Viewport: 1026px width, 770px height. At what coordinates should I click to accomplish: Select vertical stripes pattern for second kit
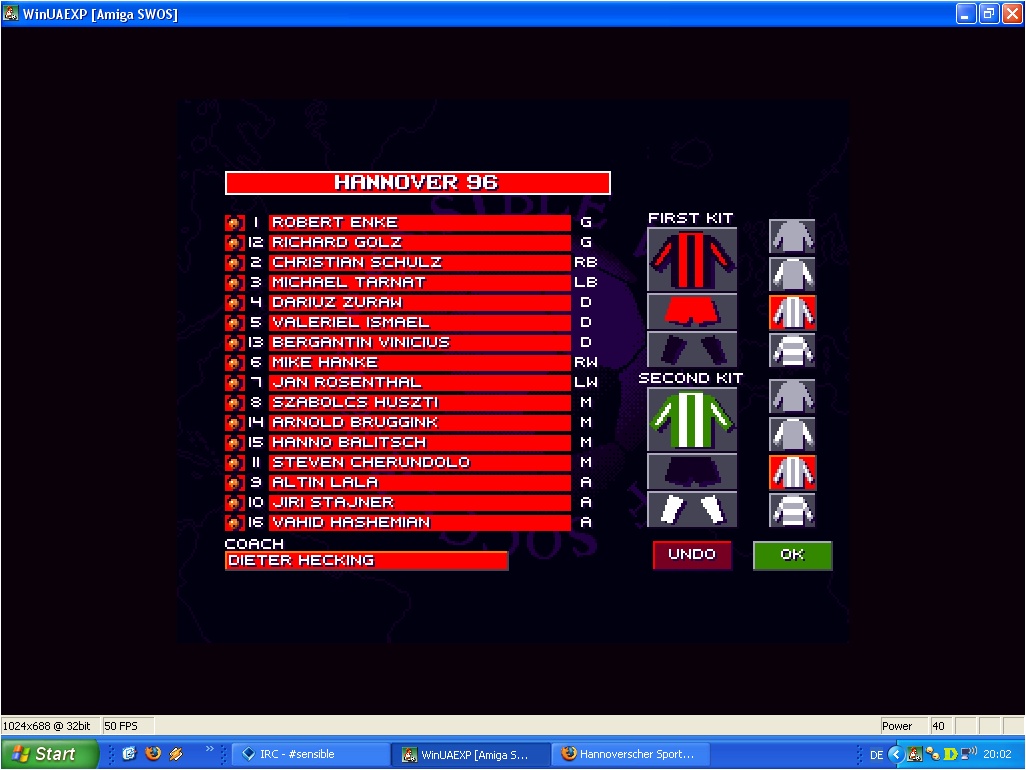792,472
